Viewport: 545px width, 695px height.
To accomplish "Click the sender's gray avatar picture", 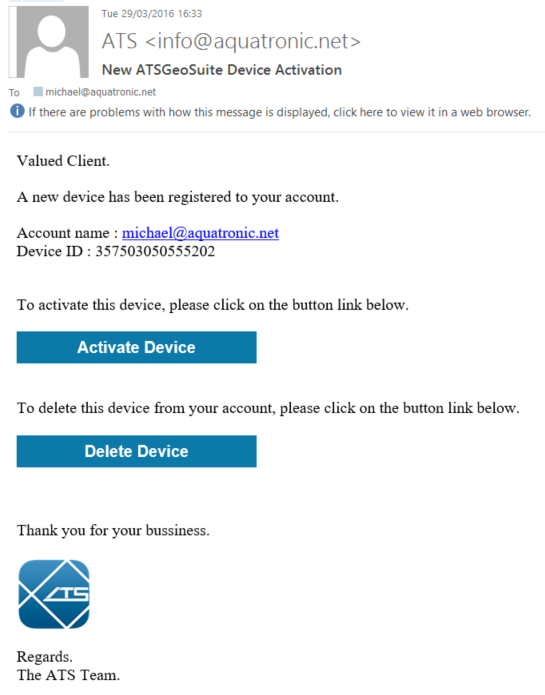I will pos(49,42).
